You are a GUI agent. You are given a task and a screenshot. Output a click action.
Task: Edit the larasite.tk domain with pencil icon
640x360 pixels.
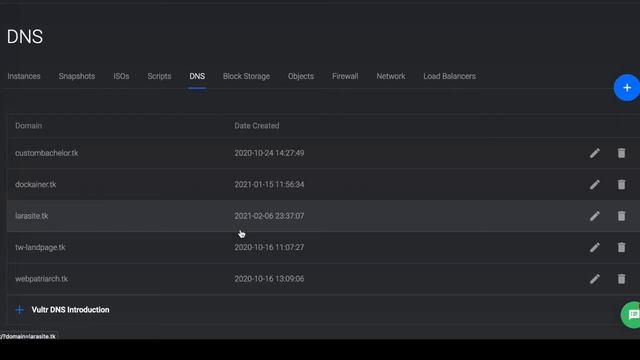[x=595, y=216]
